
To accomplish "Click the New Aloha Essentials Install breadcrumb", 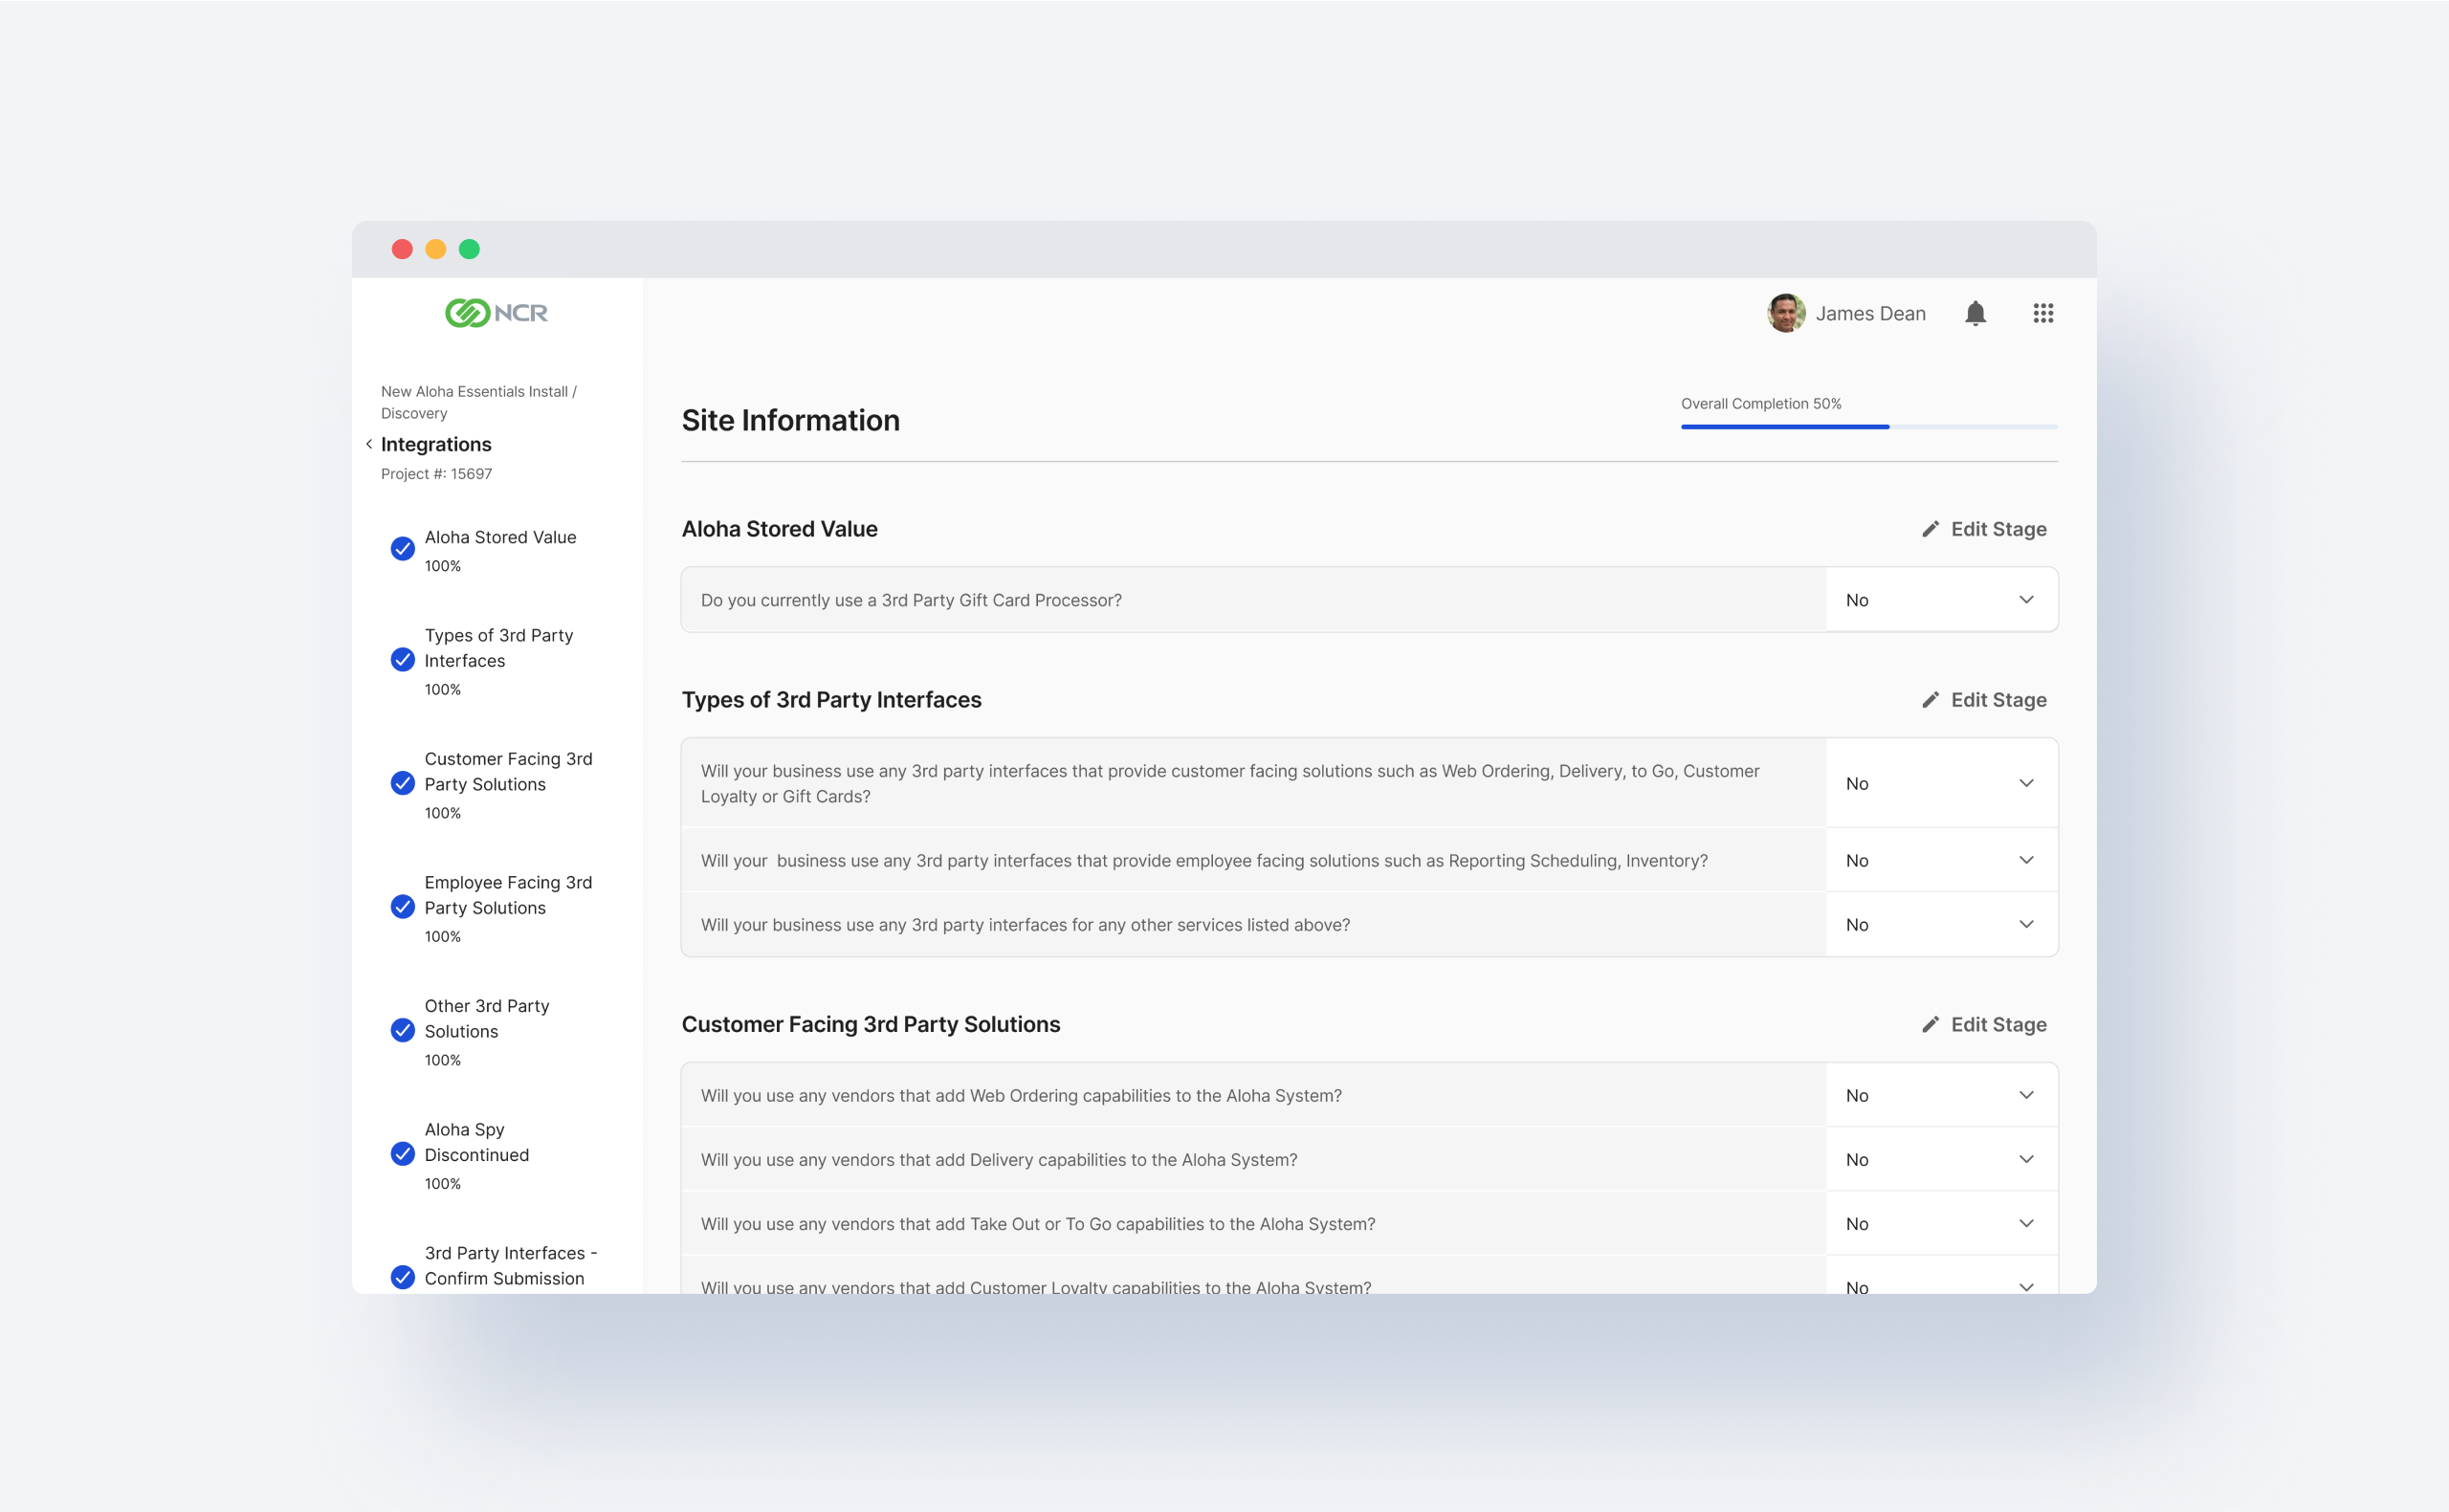I will click(x=474, y=391).
